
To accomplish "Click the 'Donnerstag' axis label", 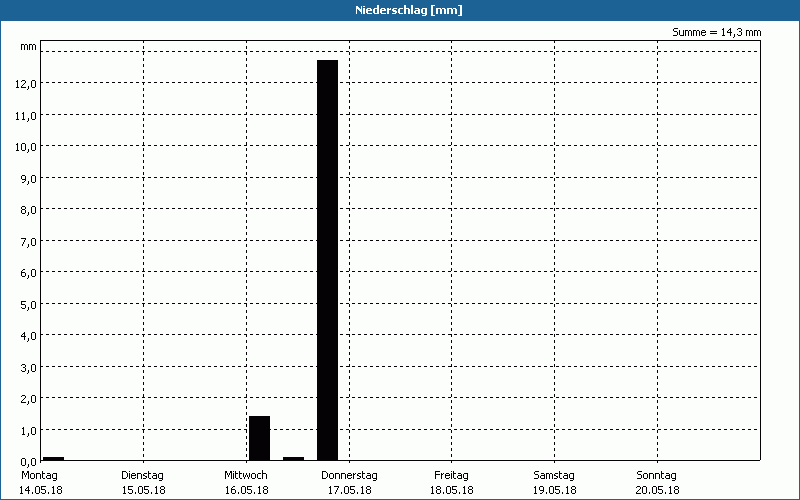I will pos(349,475).
